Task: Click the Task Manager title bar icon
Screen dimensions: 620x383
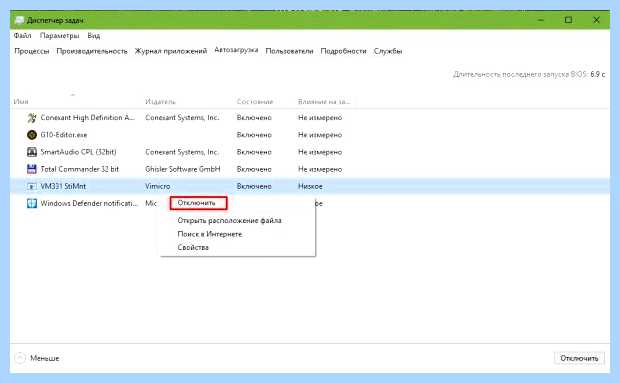Action: (19, 20)
